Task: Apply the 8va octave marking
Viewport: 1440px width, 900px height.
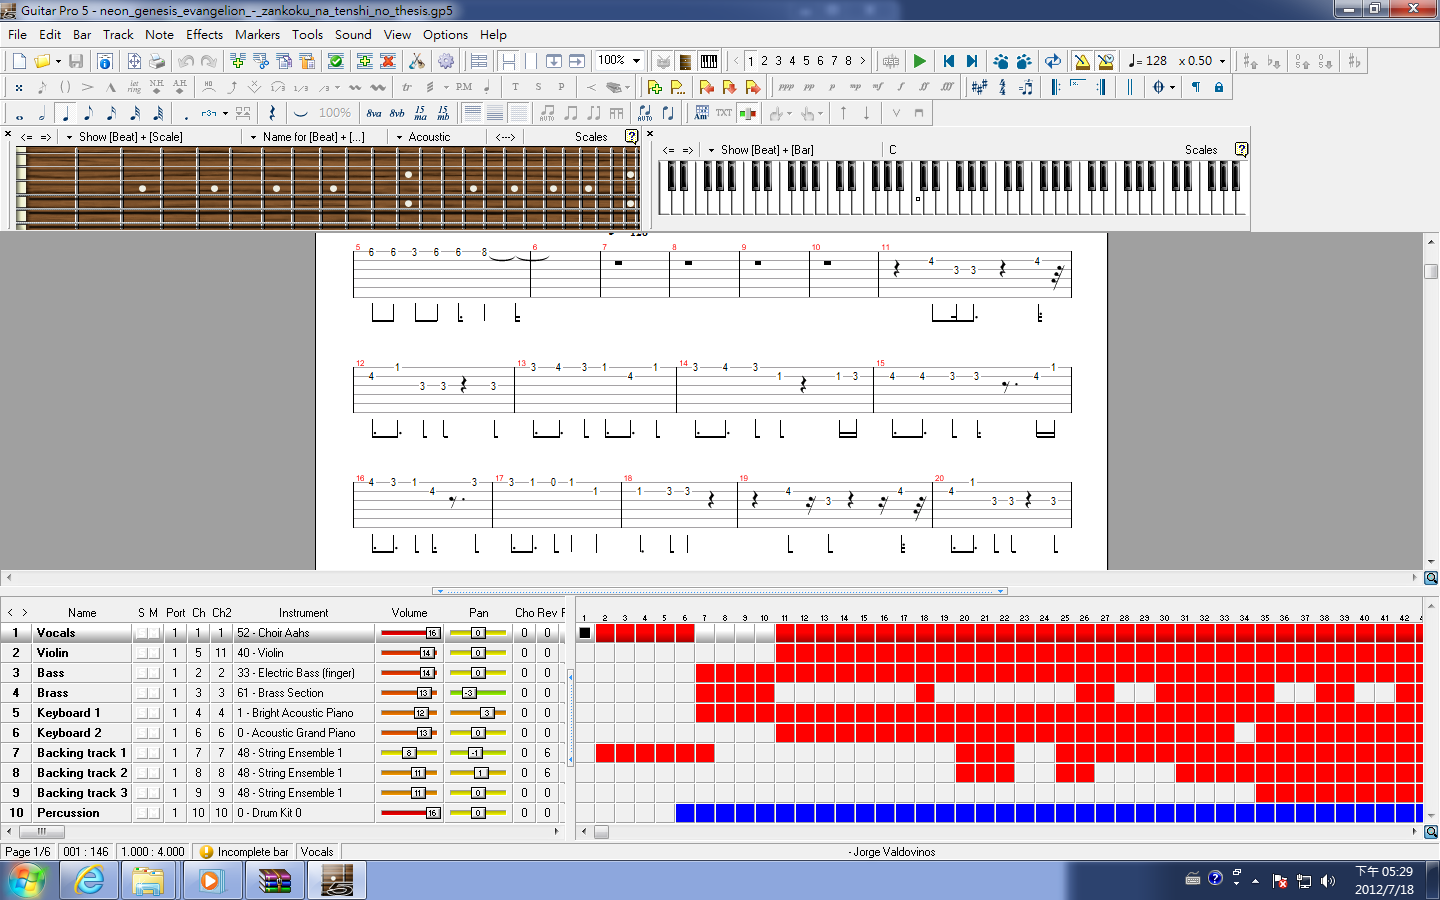Action: pyautogui.click(x=374, y=113)
